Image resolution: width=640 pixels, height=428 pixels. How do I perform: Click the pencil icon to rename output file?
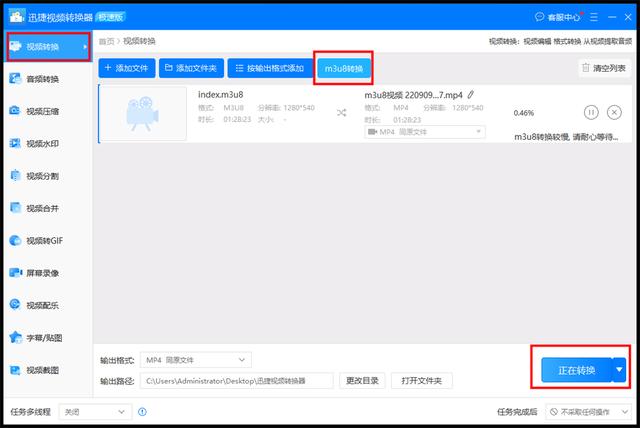[x=471, y=94]
